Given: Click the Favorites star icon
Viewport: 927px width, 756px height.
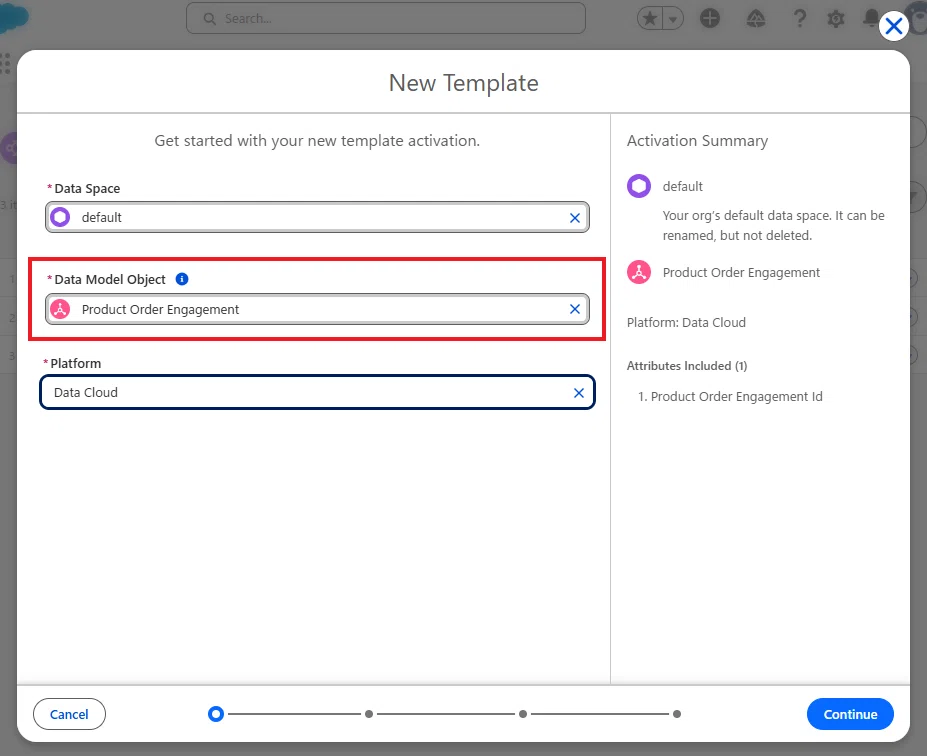Looking at the screenshot, I should coord(650,19).
